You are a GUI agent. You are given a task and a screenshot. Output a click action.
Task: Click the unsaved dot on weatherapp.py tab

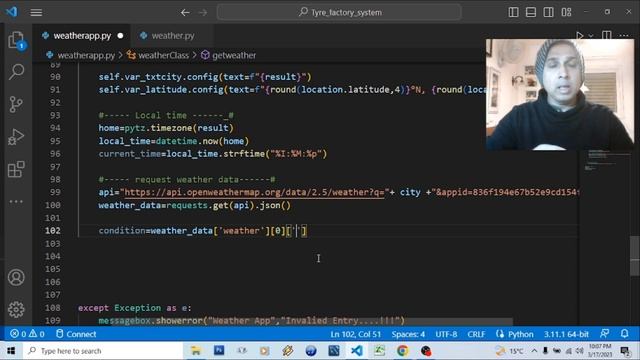pyautogui.click(x=120, y=36)
